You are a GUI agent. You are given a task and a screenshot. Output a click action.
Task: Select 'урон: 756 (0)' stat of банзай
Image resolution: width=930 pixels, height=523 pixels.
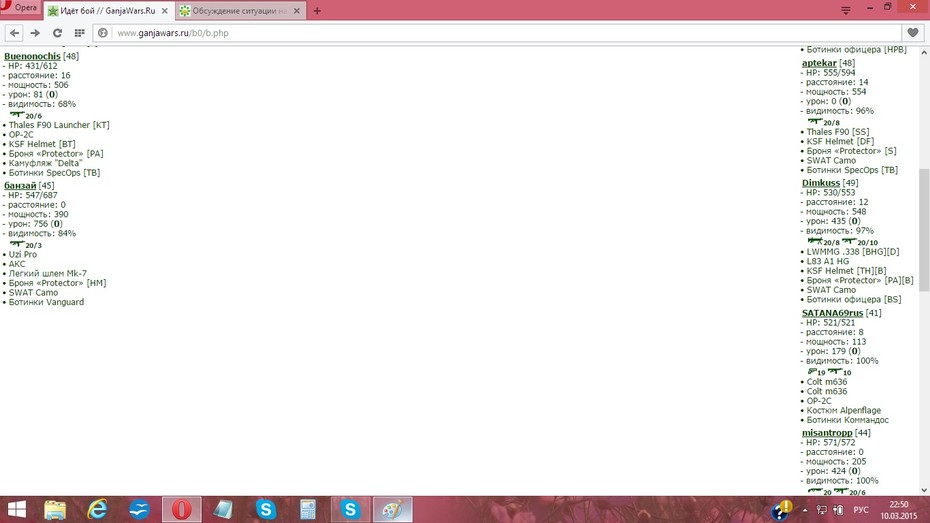[x=35, y=224]
